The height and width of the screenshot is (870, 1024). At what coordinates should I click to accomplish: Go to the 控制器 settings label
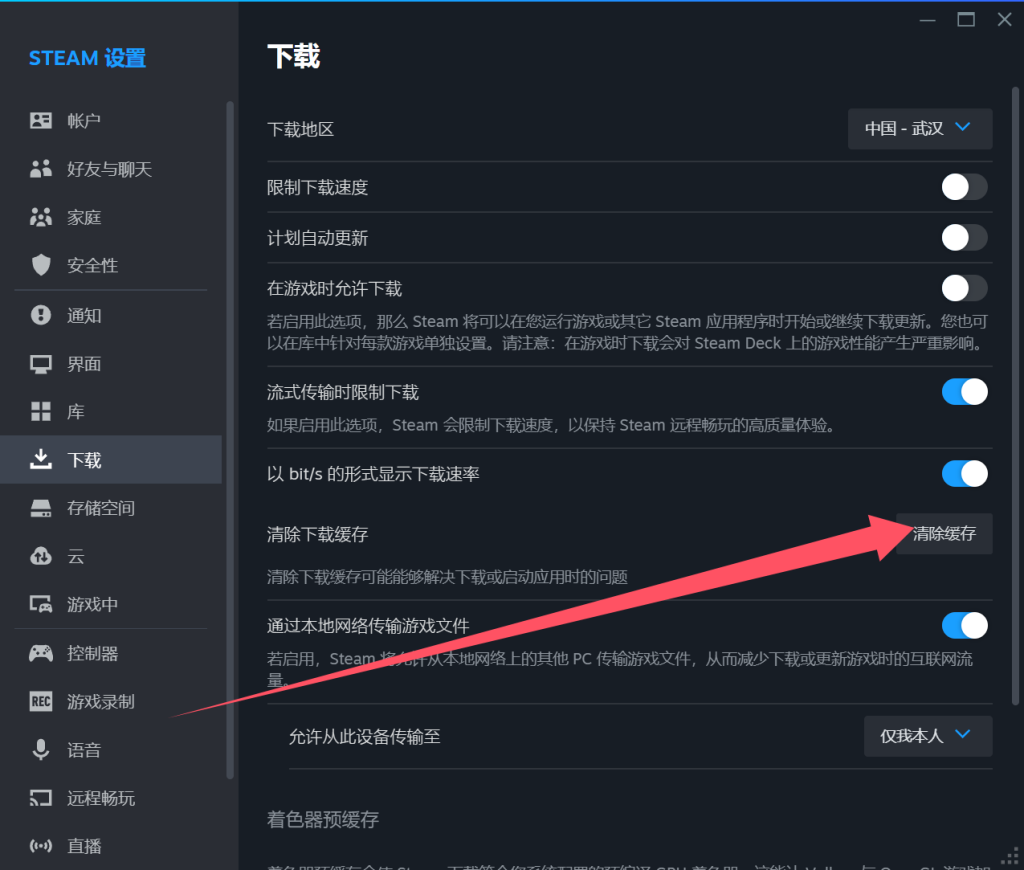pyautogui.click(x=92, y=652)
